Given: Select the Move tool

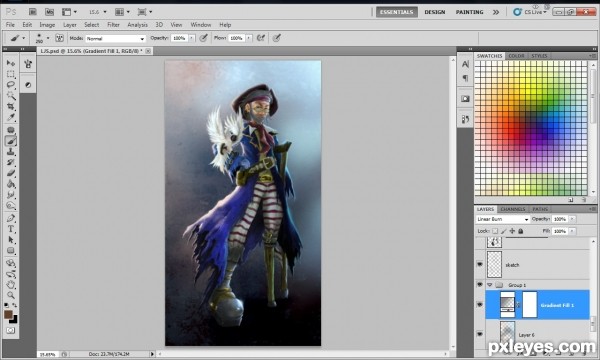Looking at the screenshot, I should (11, 63).
